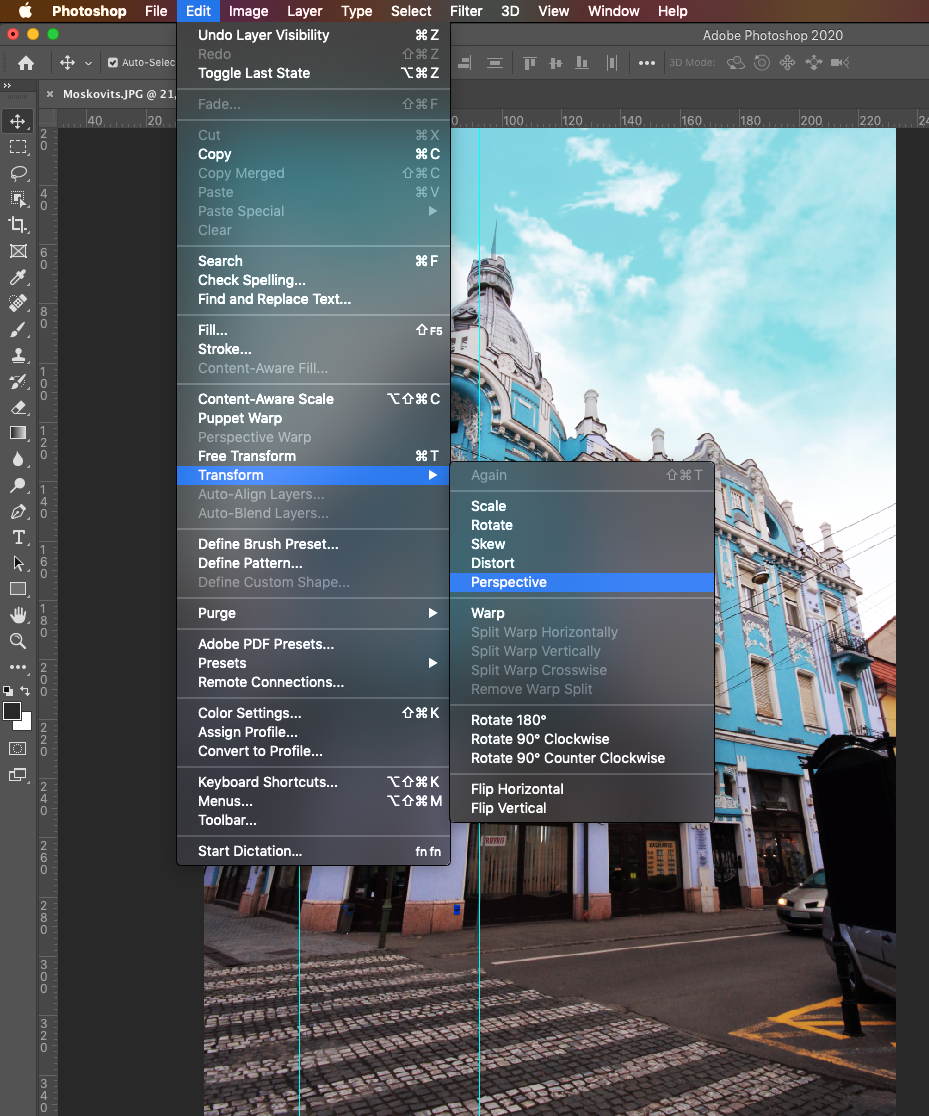
Task: Toggle Quick Mask mode
Action: [18, 748]
